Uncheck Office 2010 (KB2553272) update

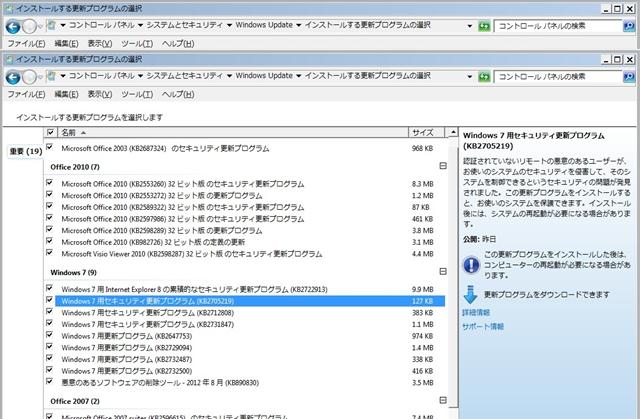click(x=50, y=194)
